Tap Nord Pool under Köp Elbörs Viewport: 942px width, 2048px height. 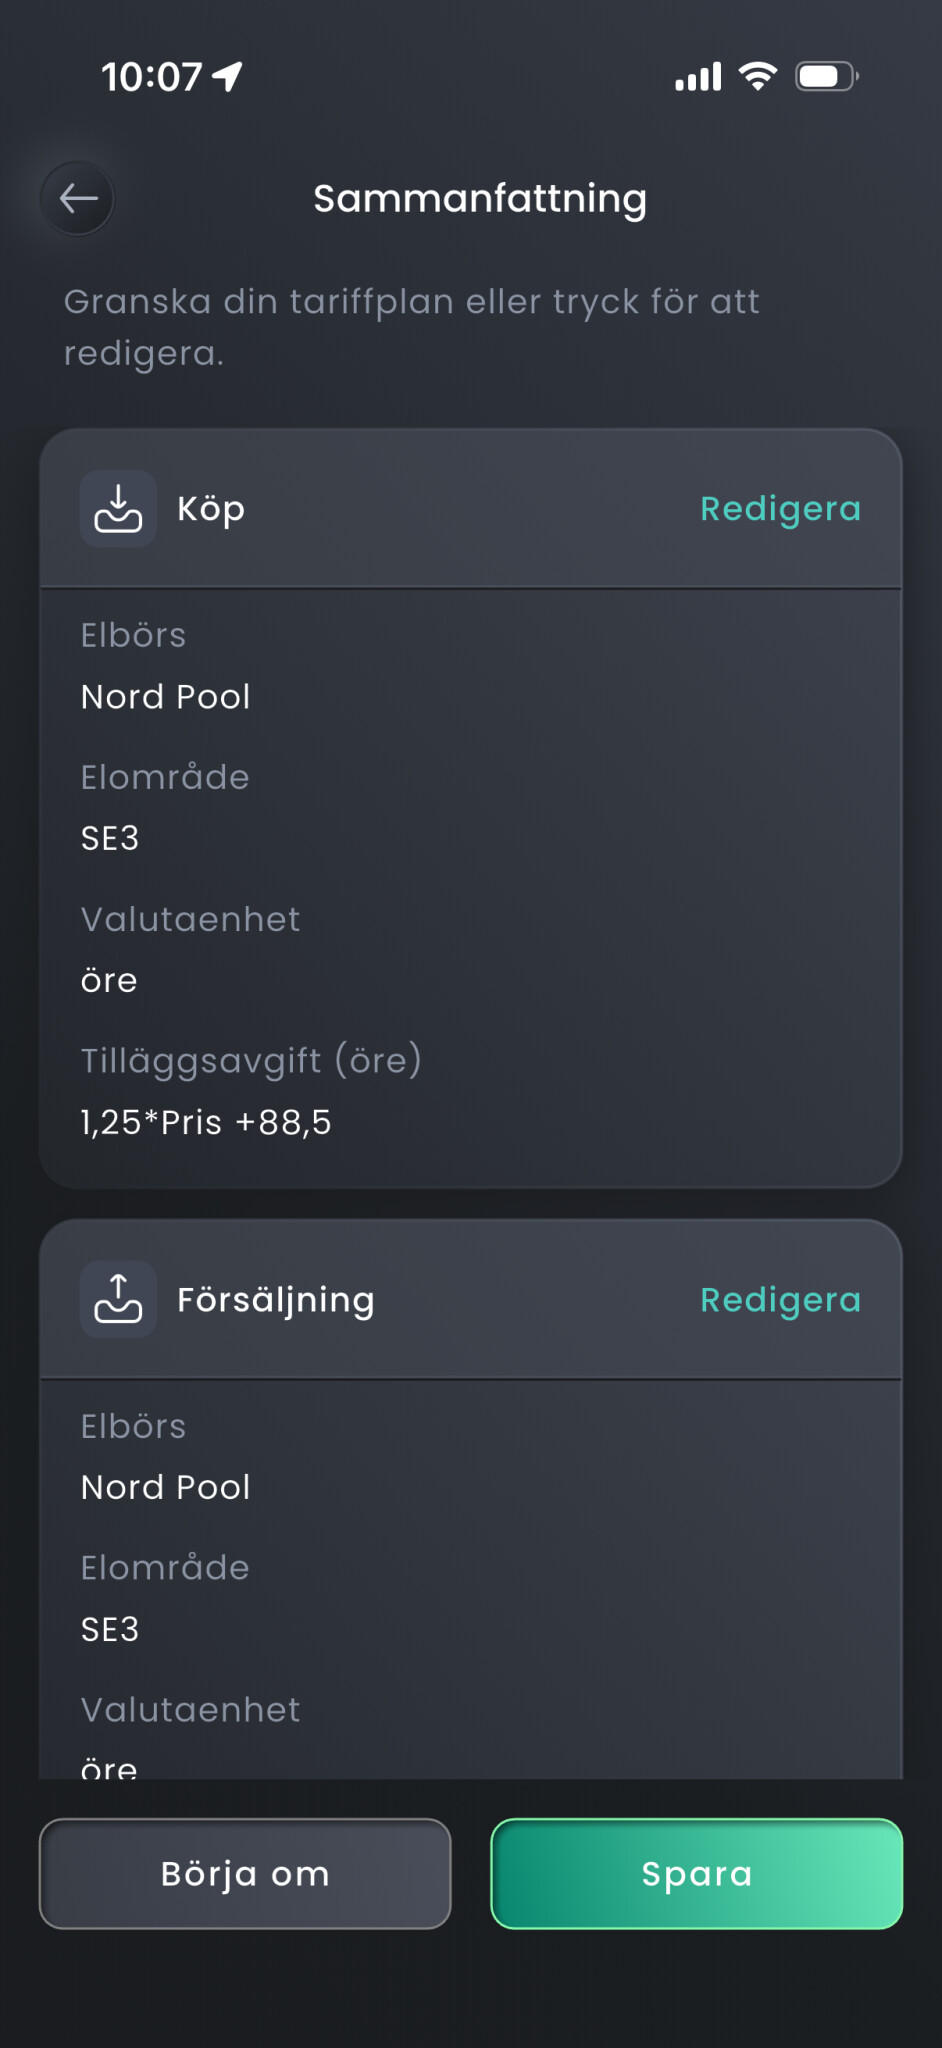(166, 697)
